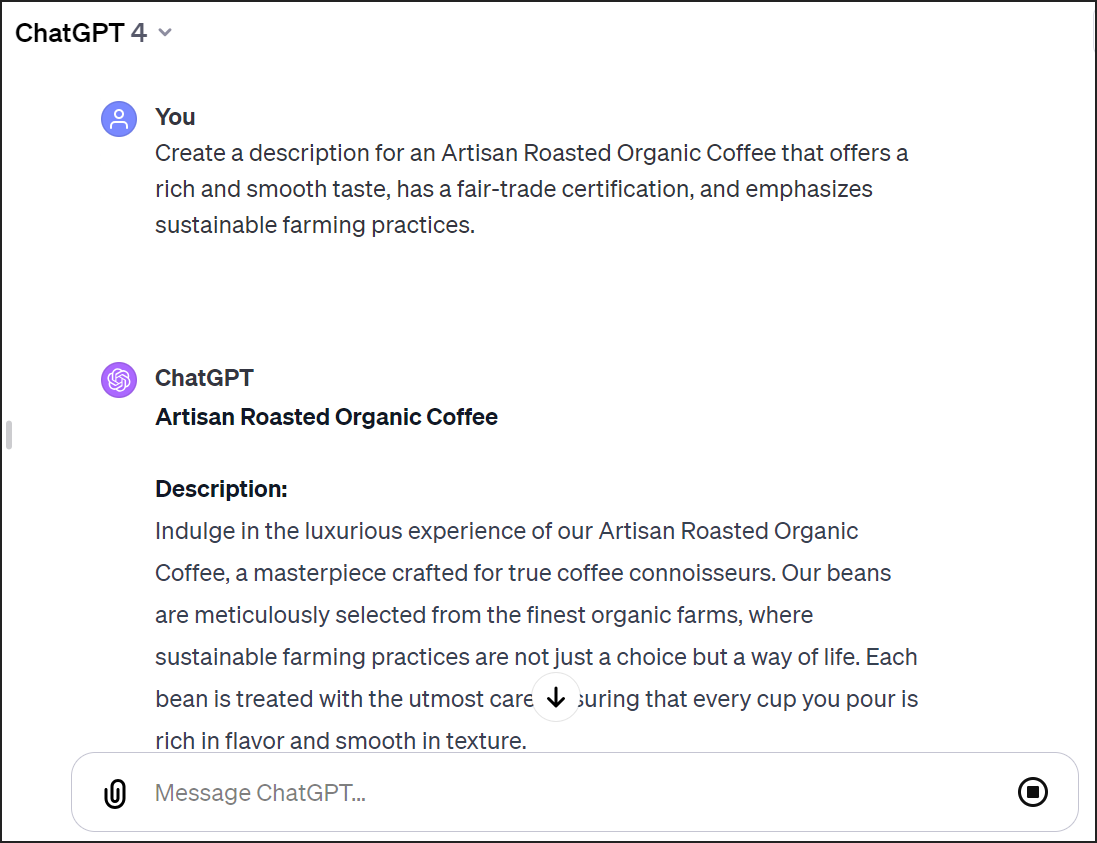Open the ChatGPT 4 model selector
The width and height of the screenshot is (1097, 843).
click(94, 33)
